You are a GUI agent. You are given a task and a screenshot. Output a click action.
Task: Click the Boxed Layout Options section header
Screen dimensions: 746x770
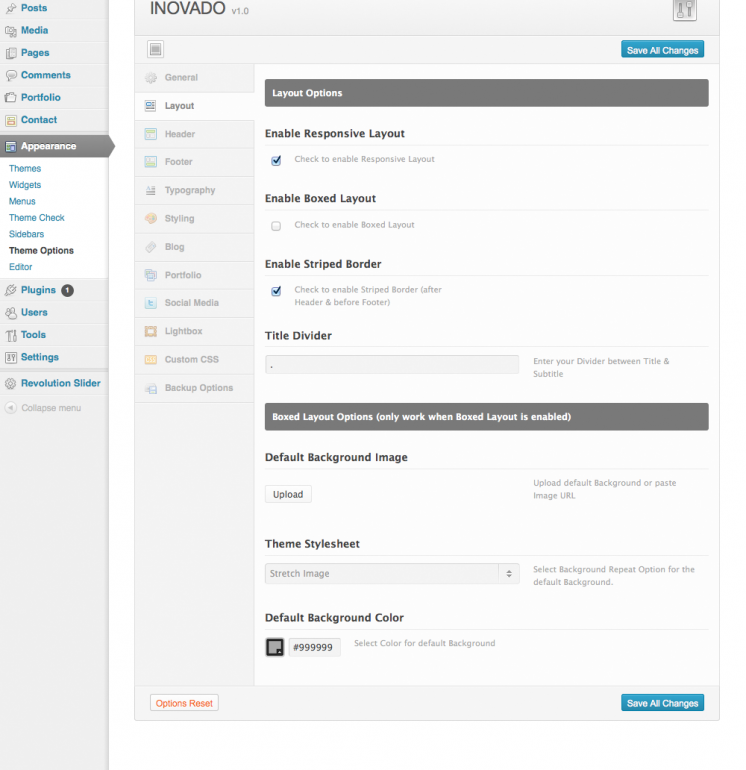click(x=487, y=417)
